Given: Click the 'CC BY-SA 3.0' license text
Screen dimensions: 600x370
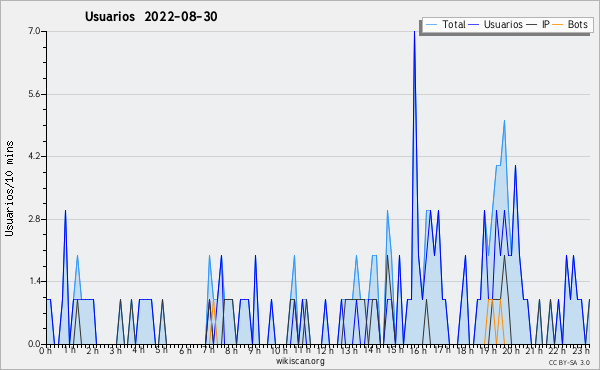Looking at the screenshot, I should click(569, 362).
